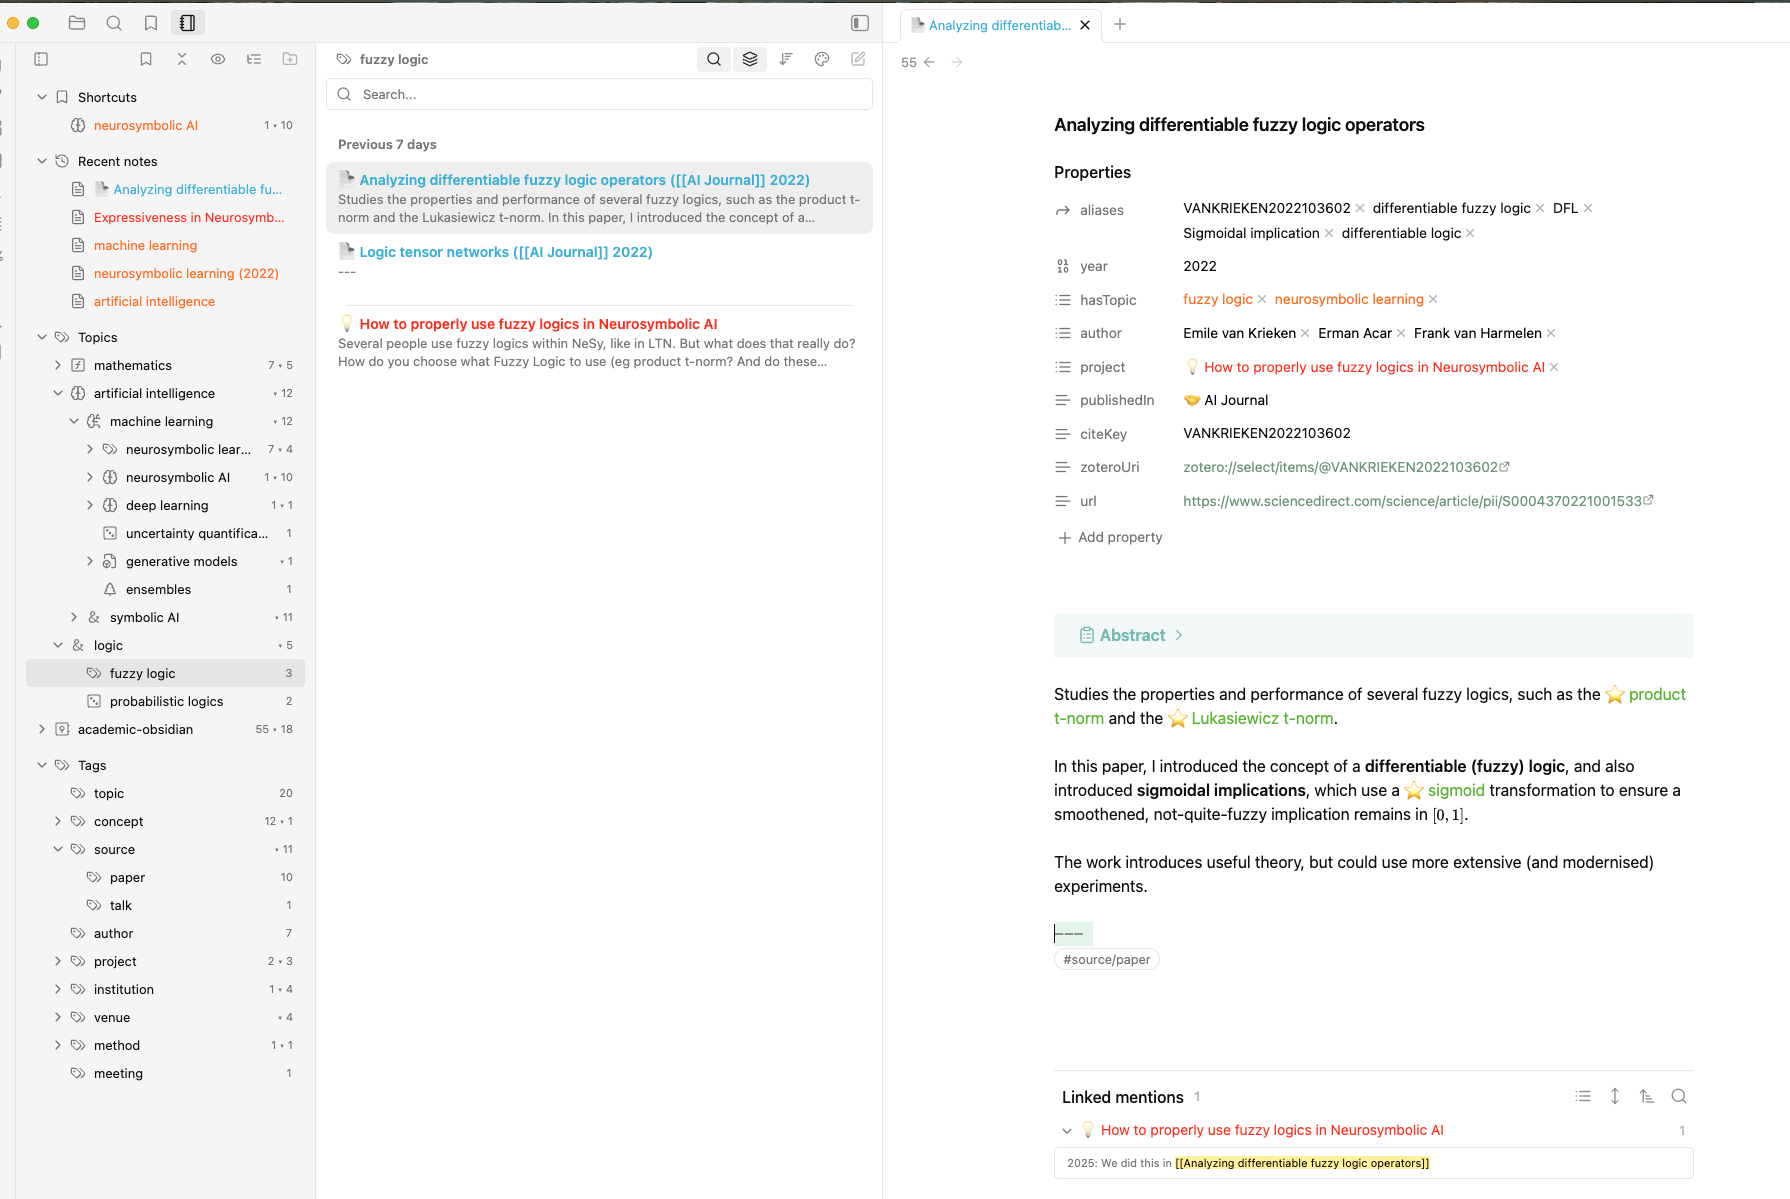
Task: Search within linked mentions
Action: pos(1679,1097)
